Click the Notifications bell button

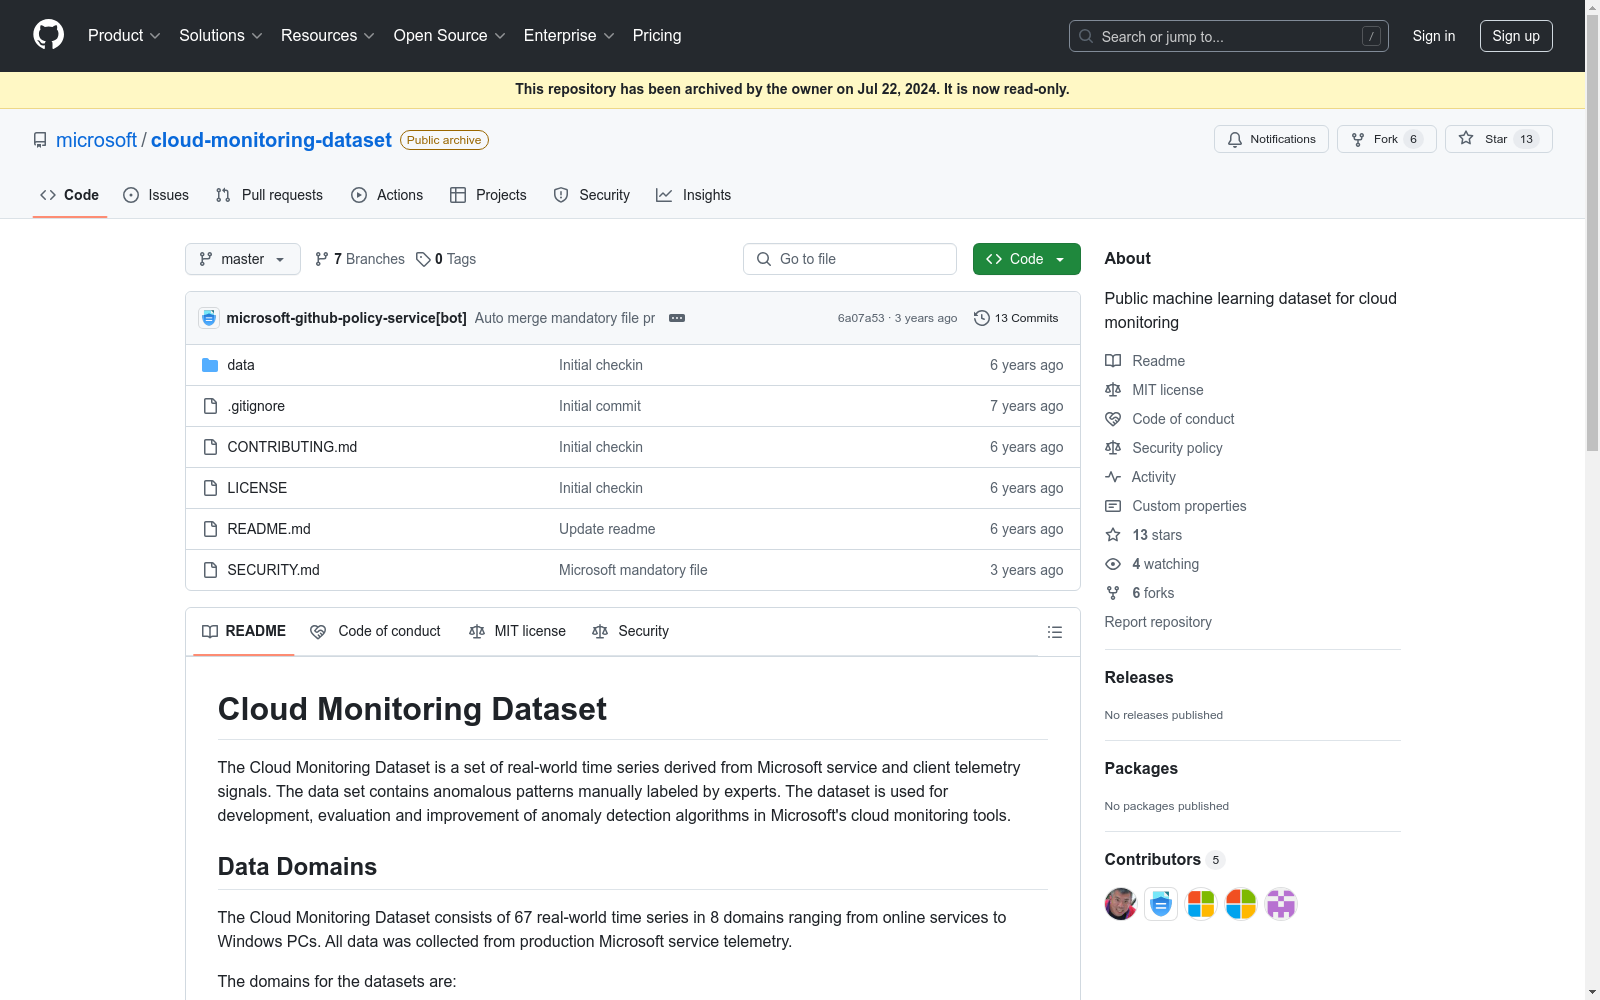(x=1271, y=139)
